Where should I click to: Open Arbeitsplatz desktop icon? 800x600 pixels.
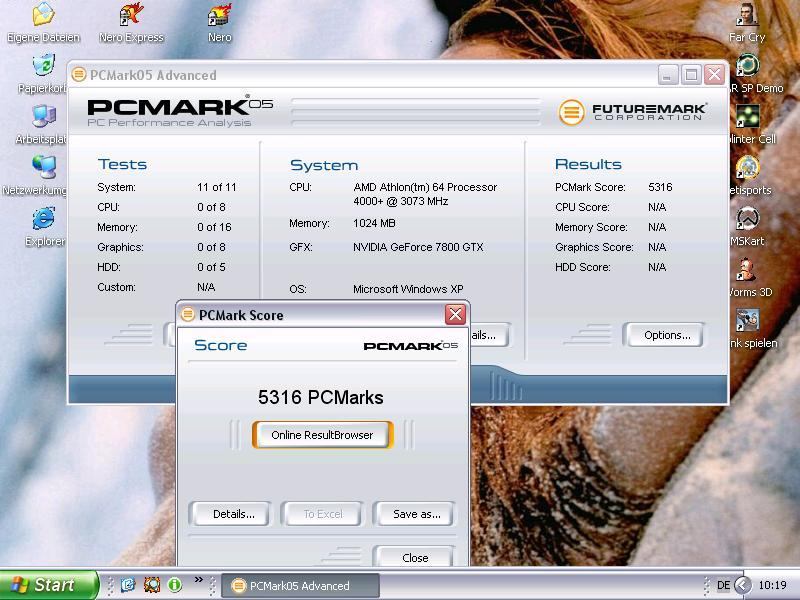pos(43,125)
